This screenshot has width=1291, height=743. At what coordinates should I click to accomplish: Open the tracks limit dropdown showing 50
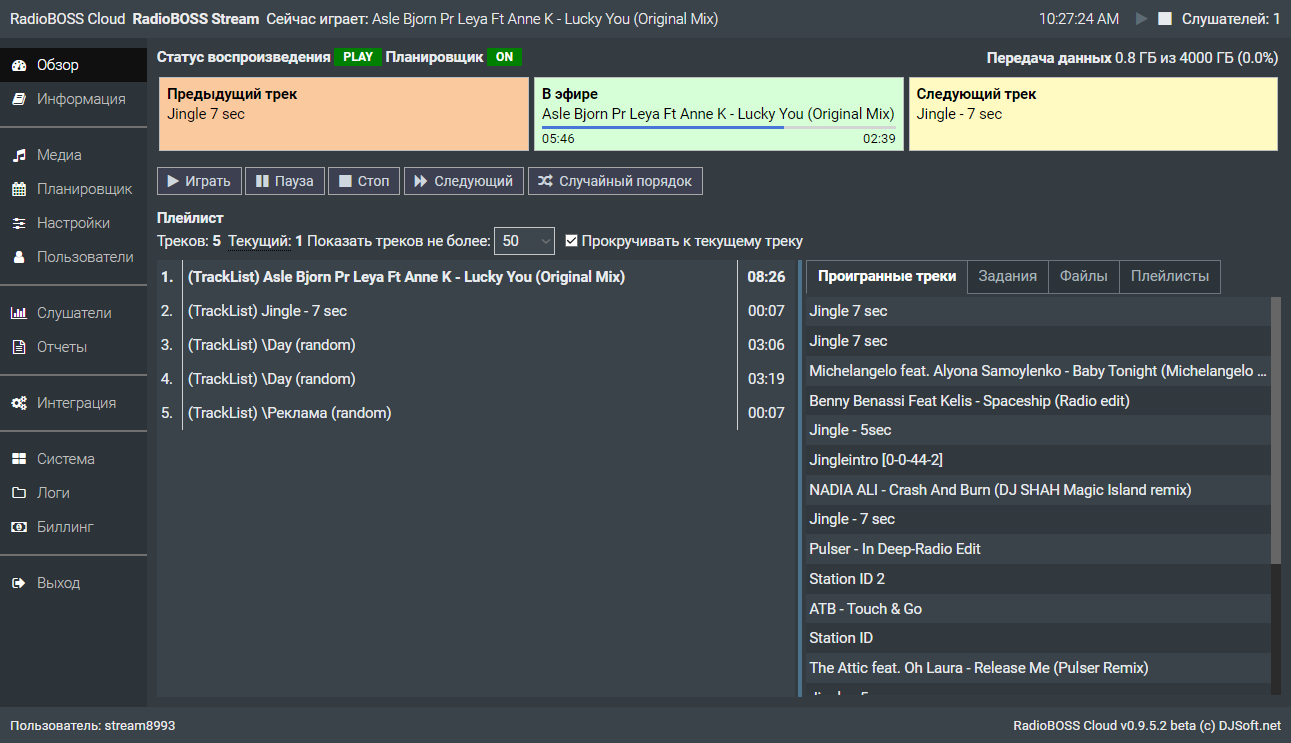tap(524, 241)
